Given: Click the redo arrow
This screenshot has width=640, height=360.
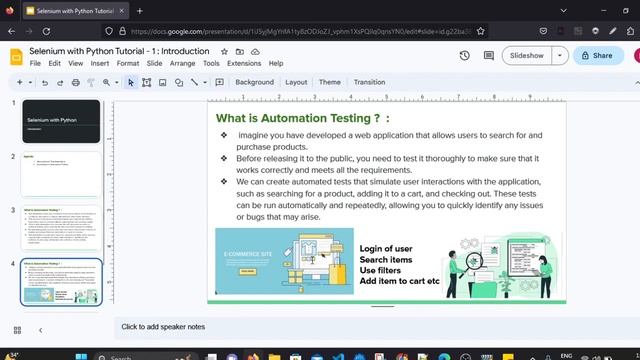Looking at the screenshot, I should (x=60, y=82).
